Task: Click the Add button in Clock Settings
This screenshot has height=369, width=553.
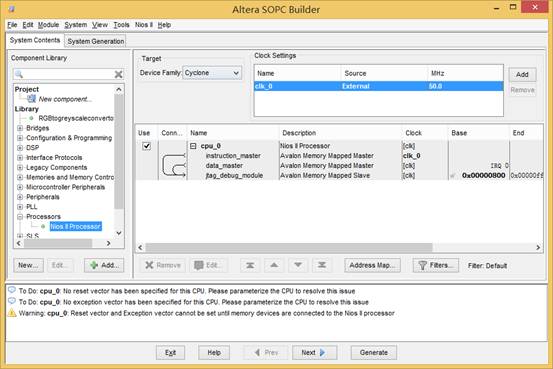Action: [522, 74]
